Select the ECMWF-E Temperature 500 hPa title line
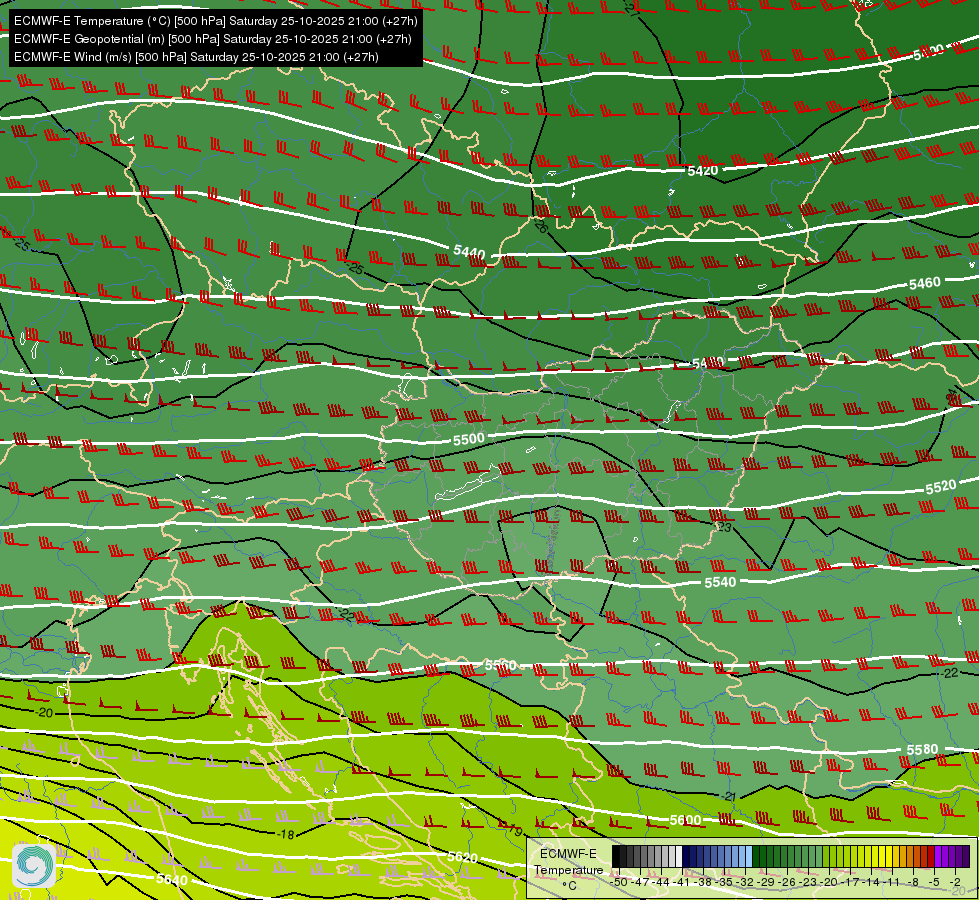The width and height of the screenshot is (979, 900). tap(215, 21)
